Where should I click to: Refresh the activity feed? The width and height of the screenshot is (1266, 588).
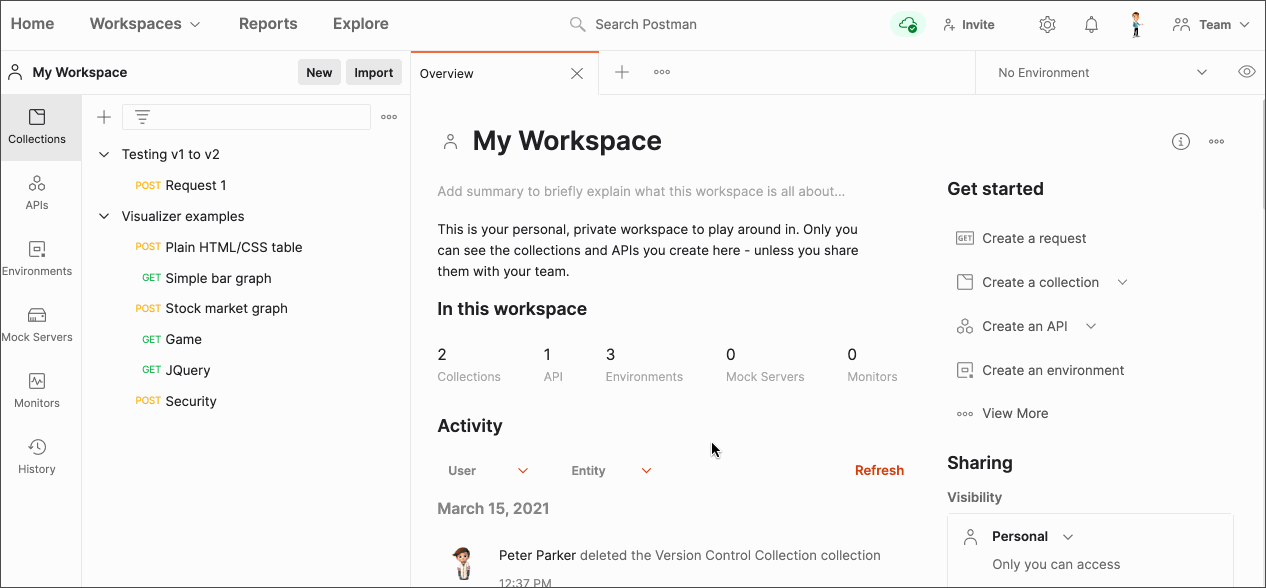coord(879,470)
